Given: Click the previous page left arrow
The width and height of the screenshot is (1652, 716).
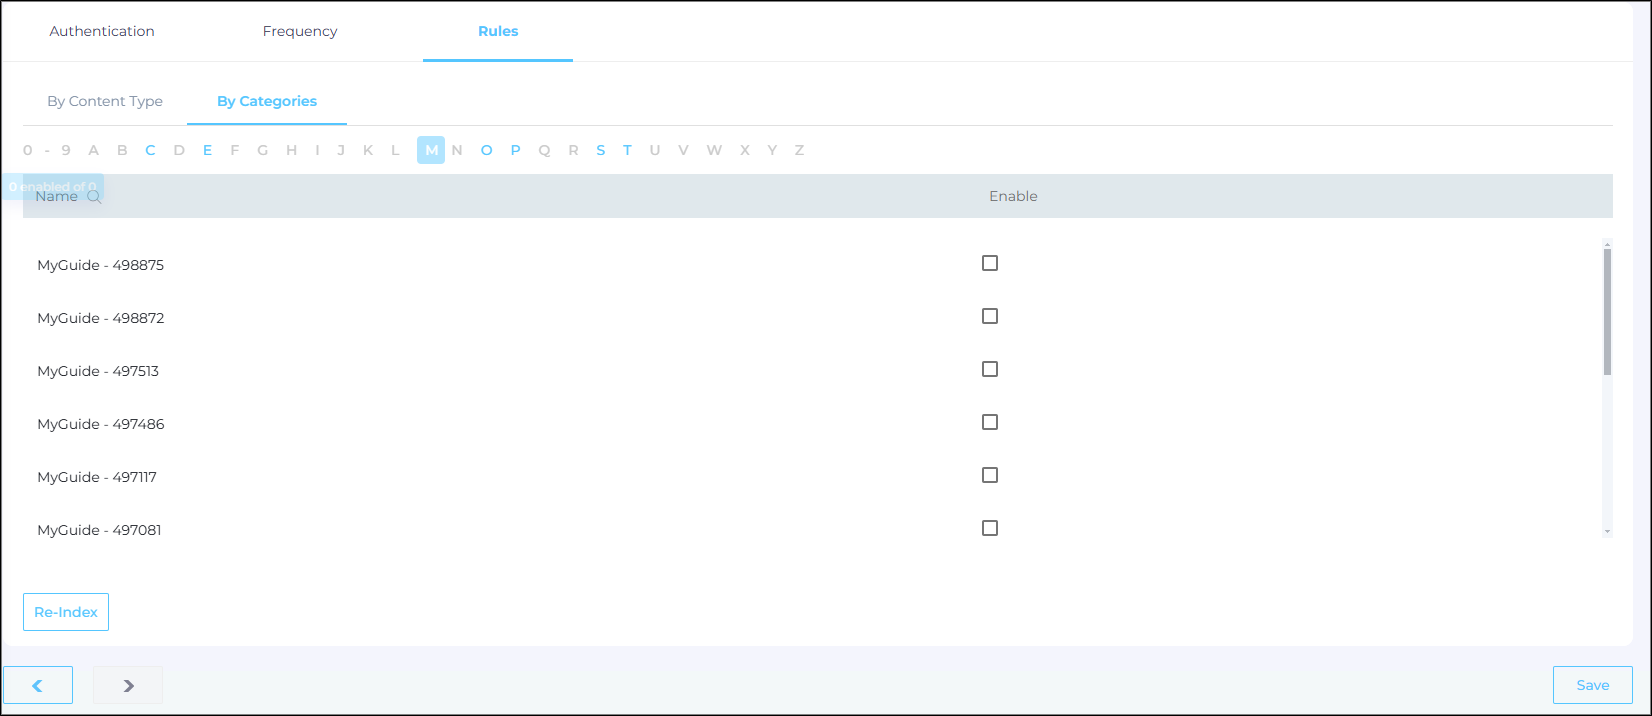Looking at the screenshot, I should pos(38,685).
